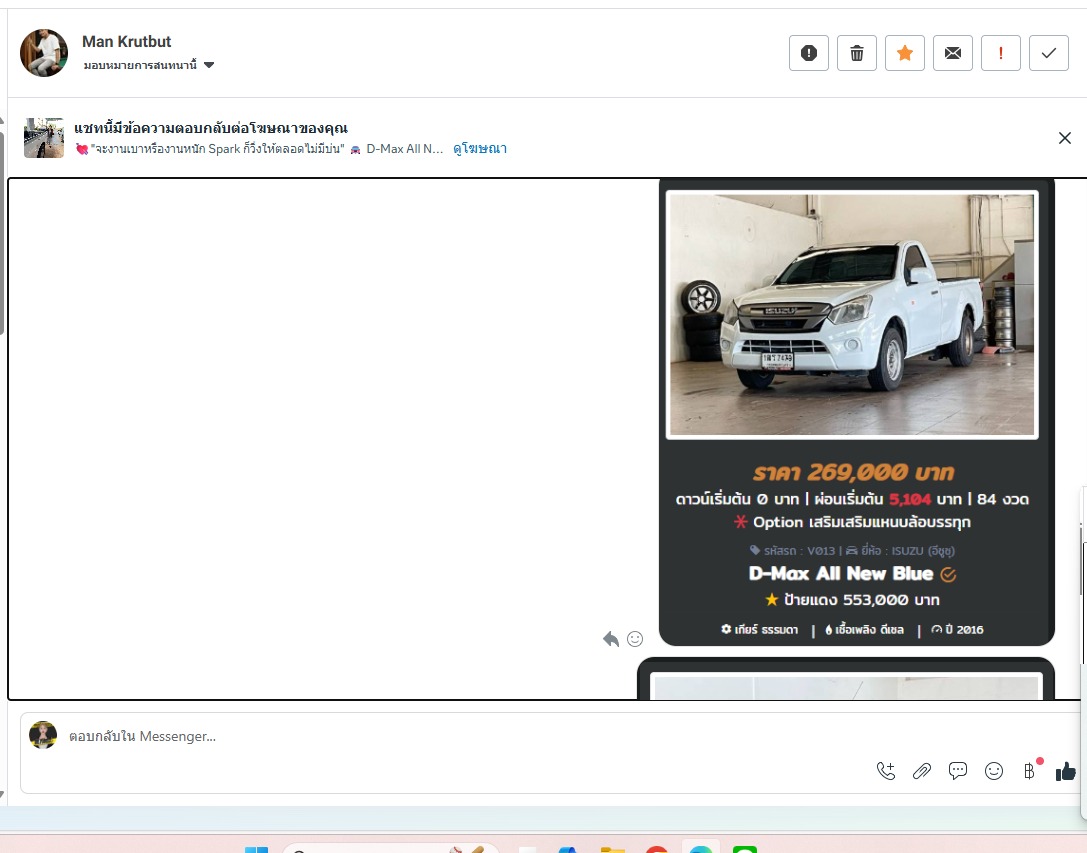Click the page avatar beside reply box

click(x=43, y=735)
